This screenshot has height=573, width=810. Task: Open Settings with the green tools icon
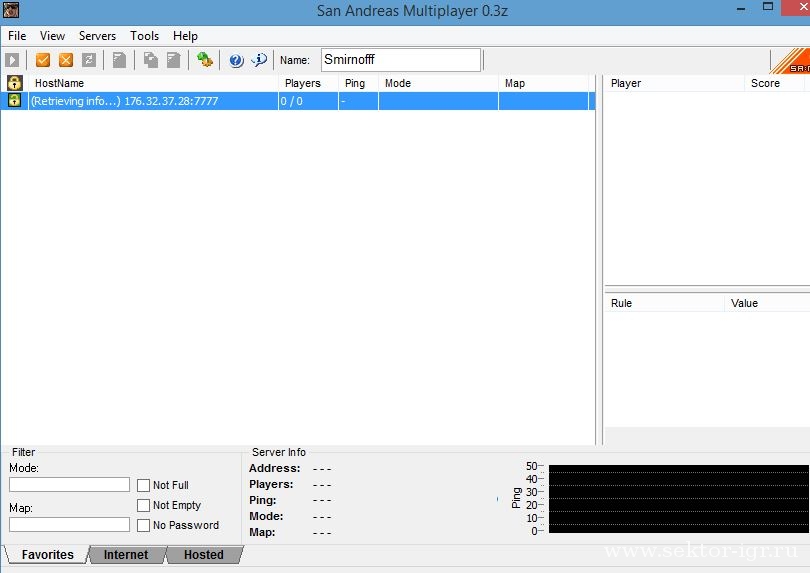click(205, 60)
